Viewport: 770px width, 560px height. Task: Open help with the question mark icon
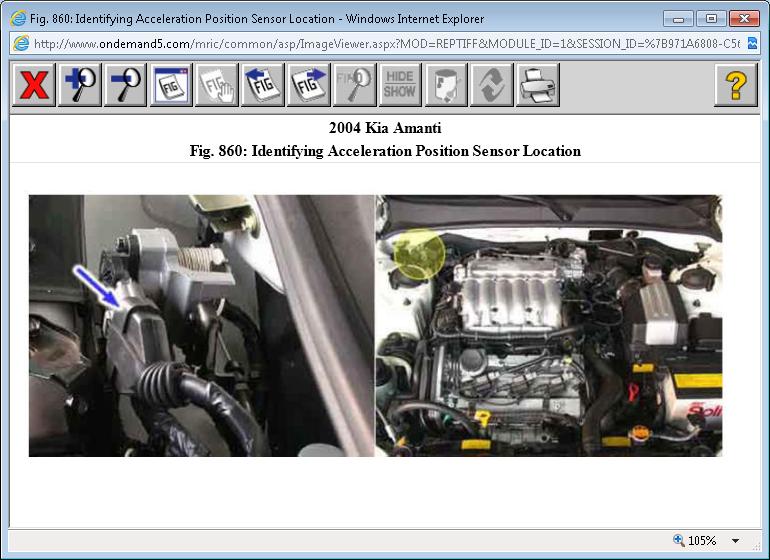(x=736, y=85)
